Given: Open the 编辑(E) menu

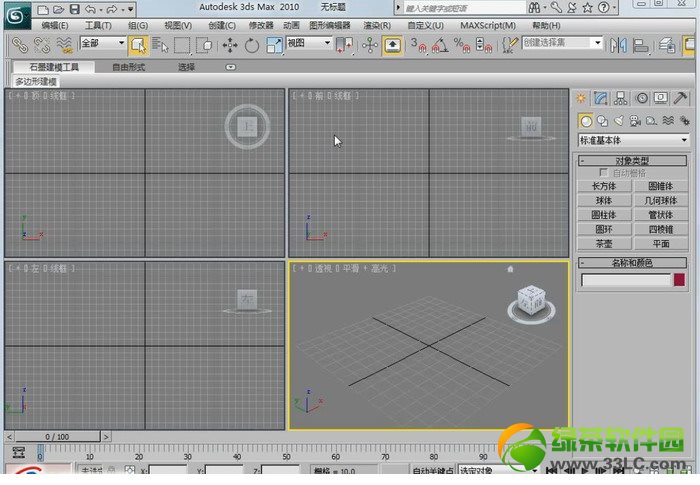Looking at the screenshot, I should click(55, 25).
